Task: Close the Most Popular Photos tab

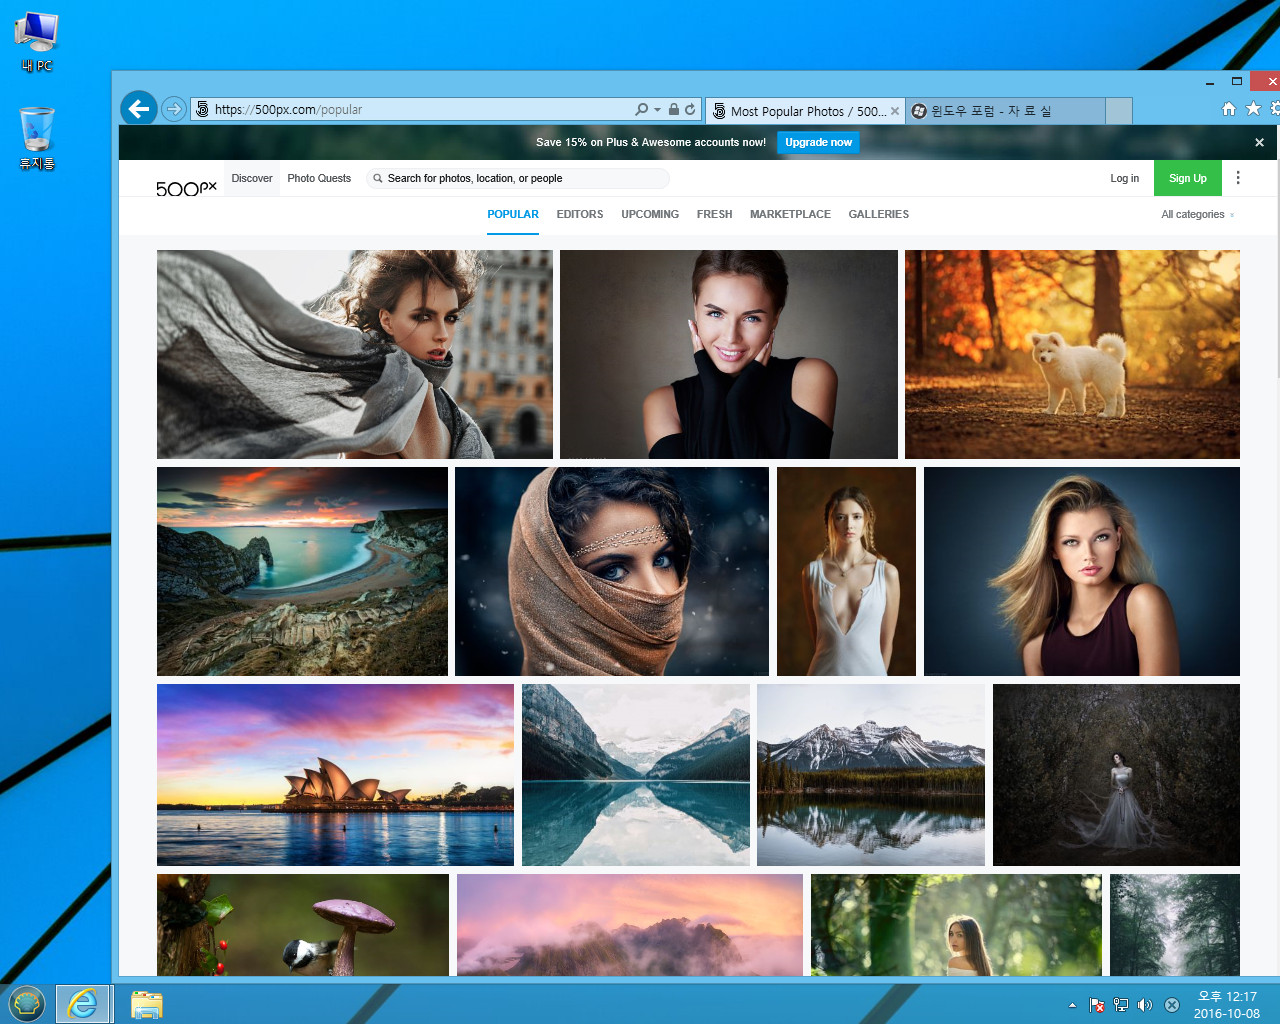Action: (895, 111)
